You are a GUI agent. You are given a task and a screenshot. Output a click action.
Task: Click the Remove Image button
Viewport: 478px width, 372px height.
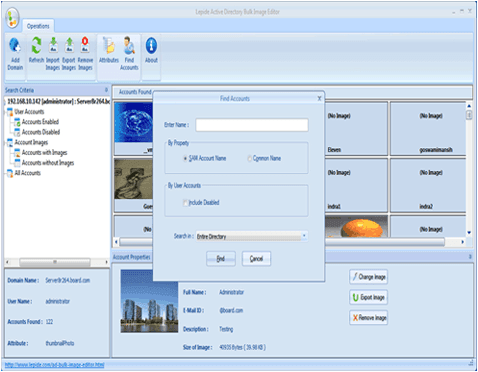pos(368,318)
